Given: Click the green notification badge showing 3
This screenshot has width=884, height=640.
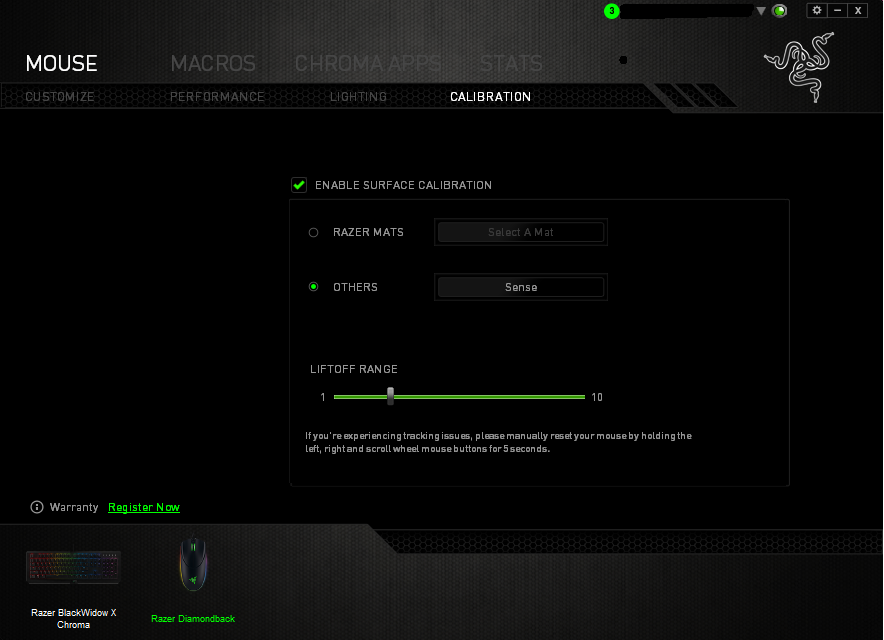Looking at the screenshot, I should pos(612,11).
